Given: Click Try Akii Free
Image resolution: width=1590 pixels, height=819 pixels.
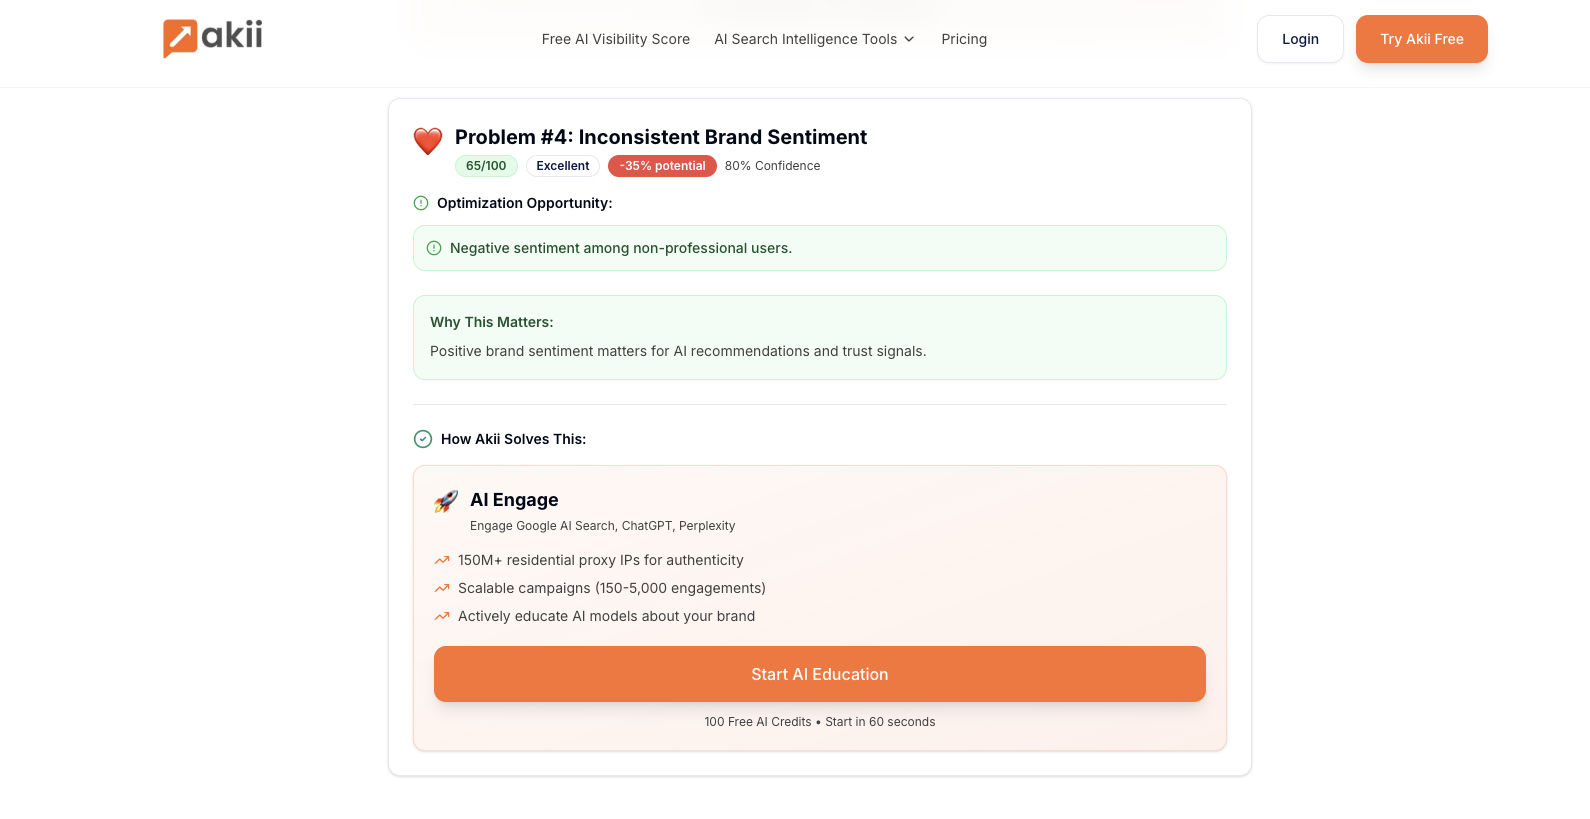Looking at the screenshot, I should point(1421,38).
